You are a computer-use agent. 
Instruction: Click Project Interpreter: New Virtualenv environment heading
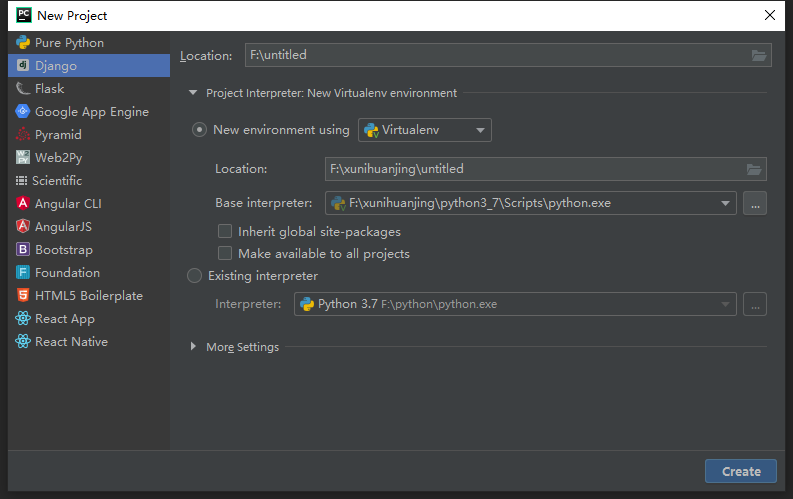[x=331, y=93]
